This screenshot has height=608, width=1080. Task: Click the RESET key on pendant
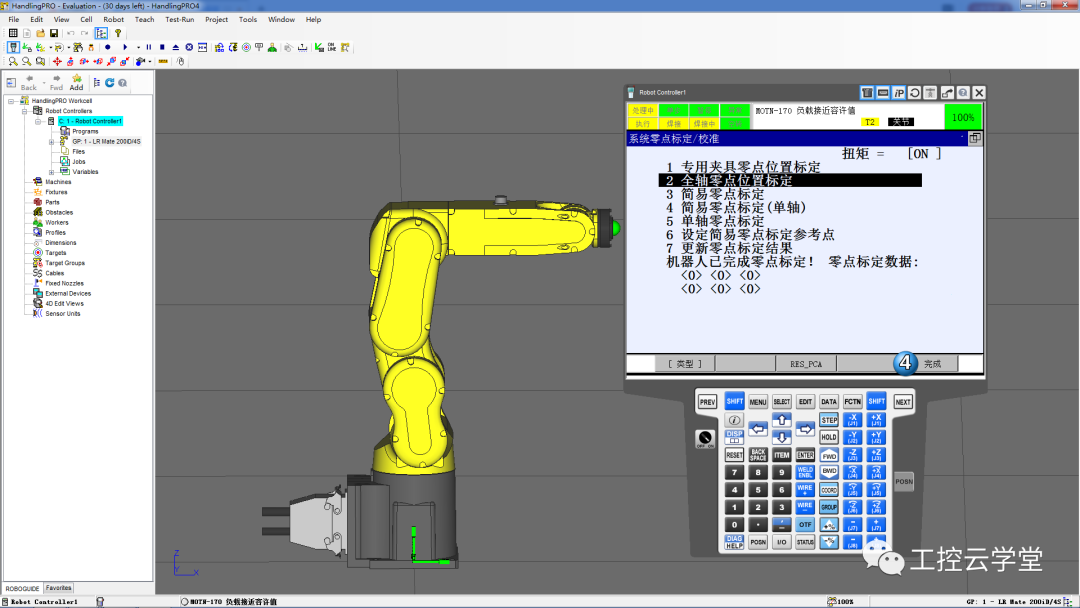[x=734, y=455]
